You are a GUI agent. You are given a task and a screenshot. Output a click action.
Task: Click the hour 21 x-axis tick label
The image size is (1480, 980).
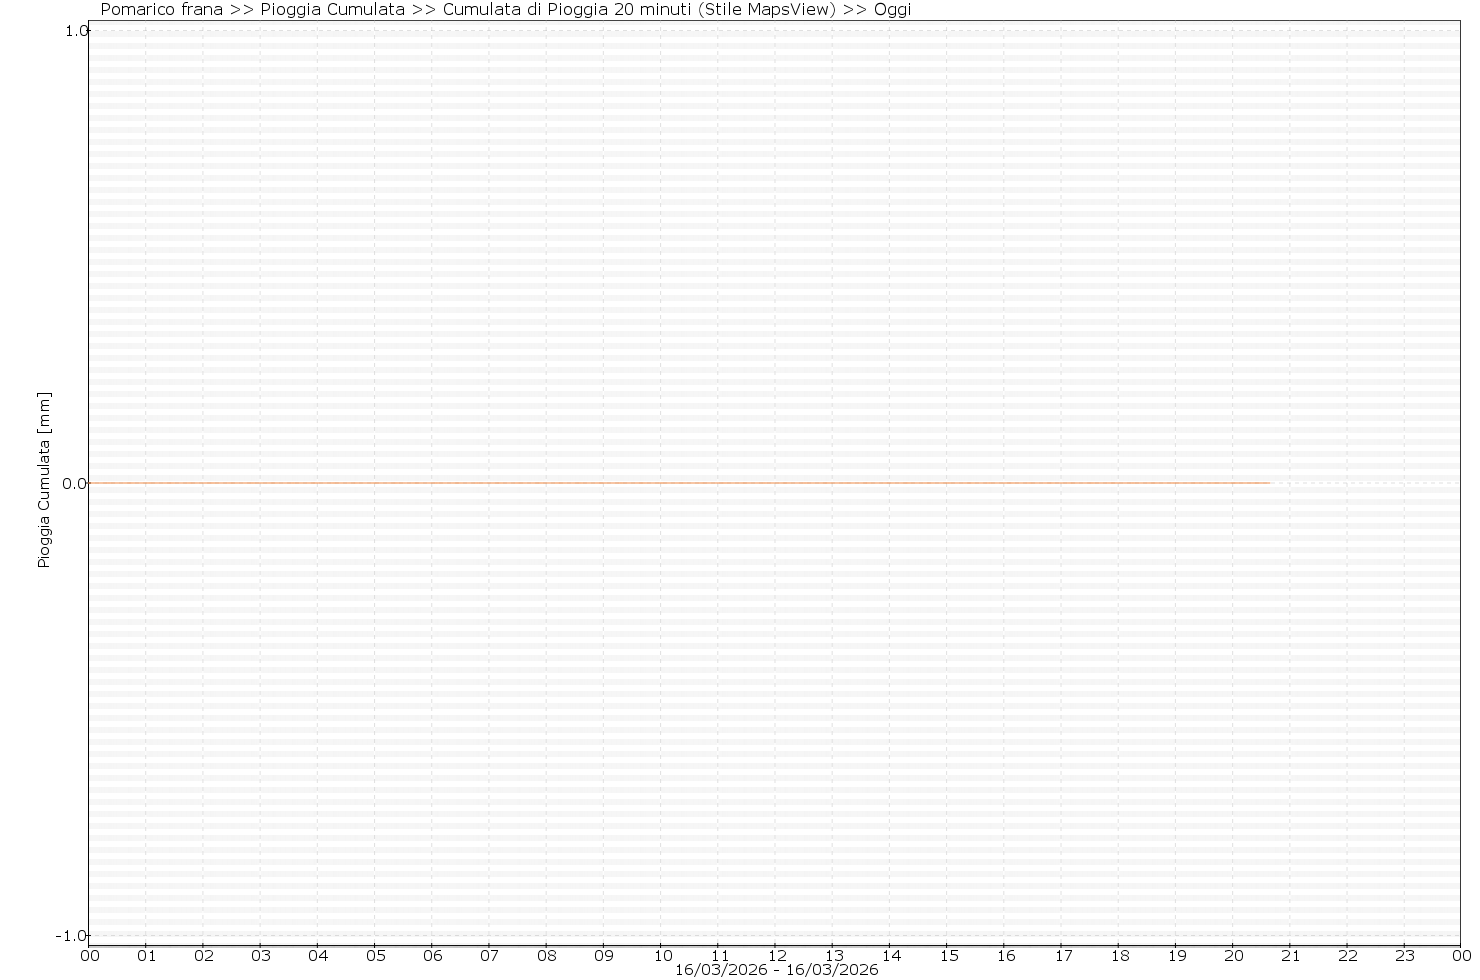[1291, 955]
